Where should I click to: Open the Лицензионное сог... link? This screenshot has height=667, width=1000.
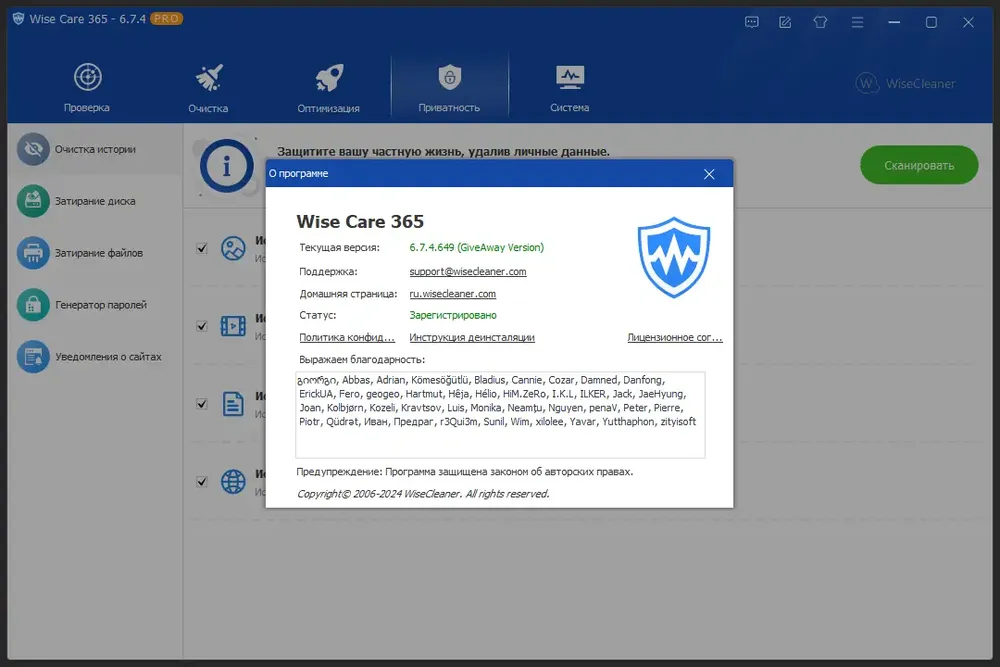pos(675,337)
